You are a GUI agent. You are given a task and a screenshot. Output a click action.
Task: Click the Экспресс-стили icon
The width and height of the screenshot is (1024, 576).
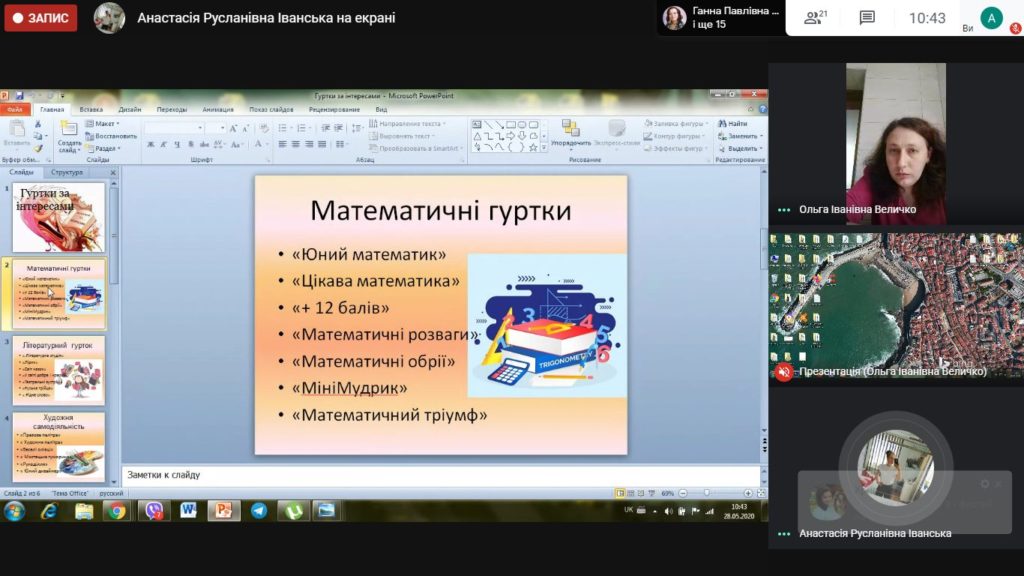click(x=616, y=128)
